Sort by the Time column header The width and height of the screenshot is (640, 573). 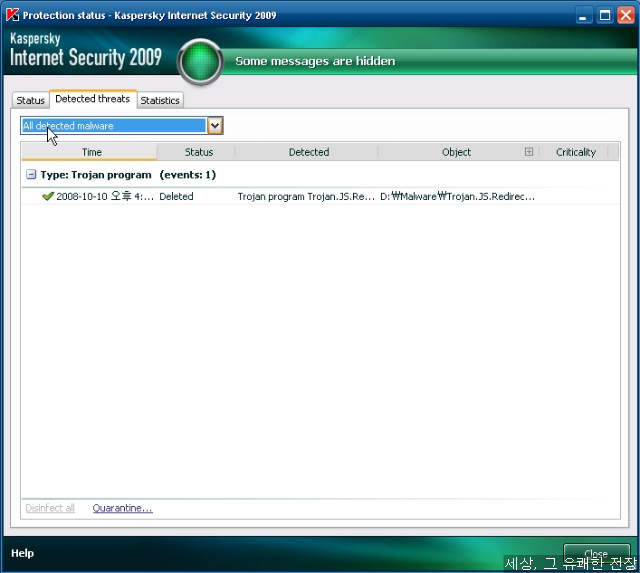[x=89, y=152]
